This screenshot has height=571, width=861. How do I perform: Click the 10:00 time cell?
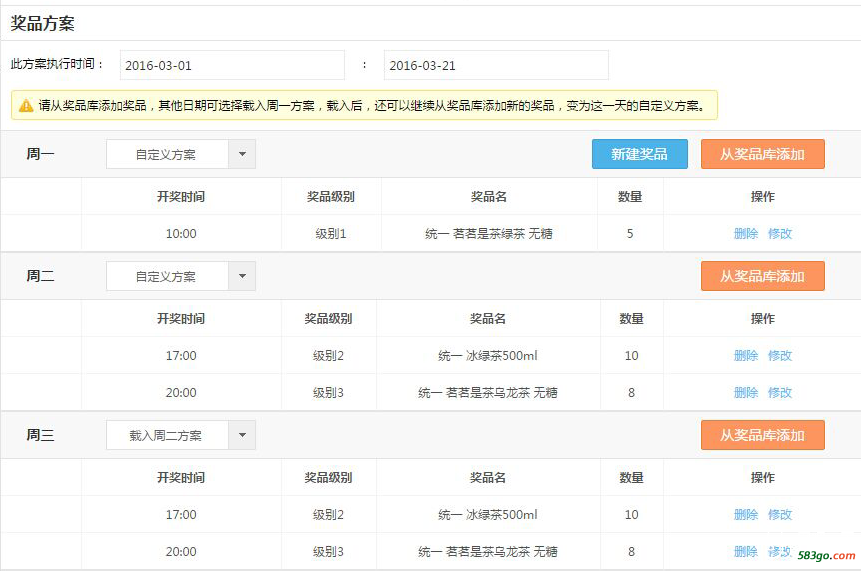181,234
